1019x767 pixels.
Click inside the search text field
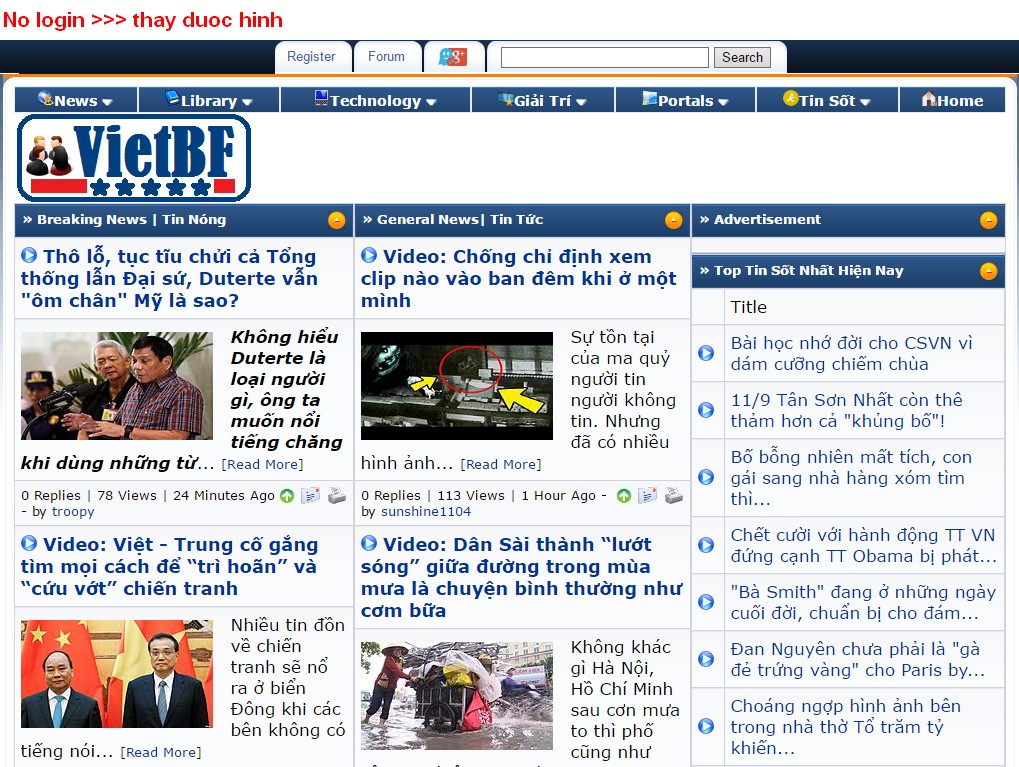click(604, 57)
